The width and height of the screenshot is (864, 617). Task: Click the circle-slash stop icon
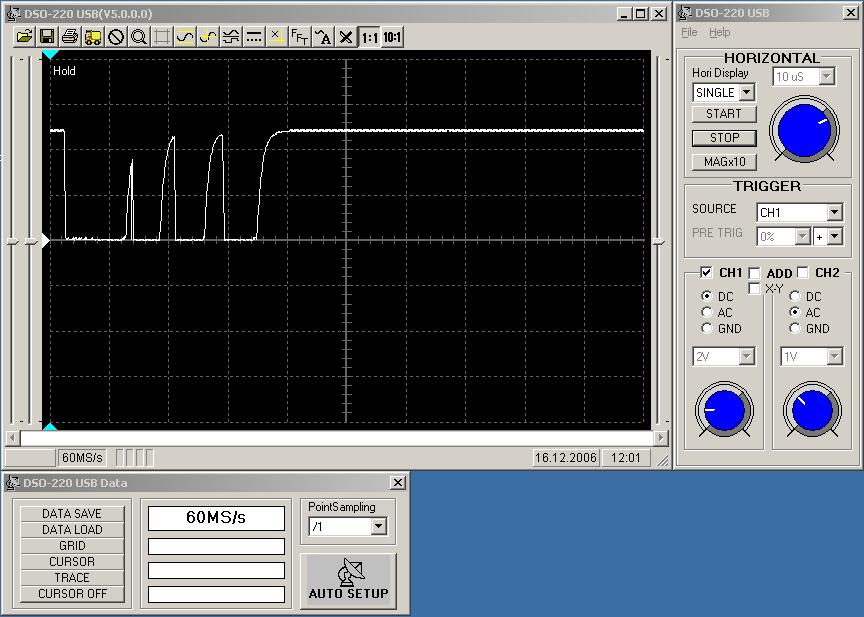click(x=116, y=37)
